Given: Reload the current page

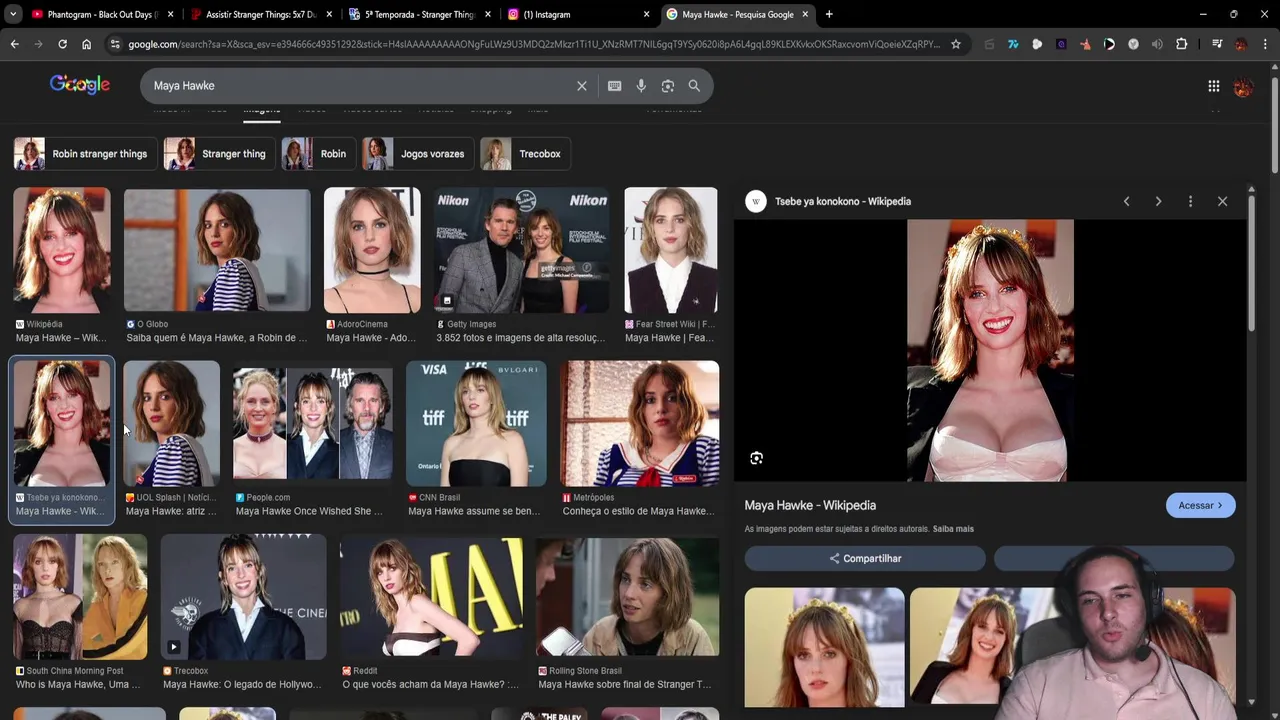Looking at the screenshot, I should (62, 44).
